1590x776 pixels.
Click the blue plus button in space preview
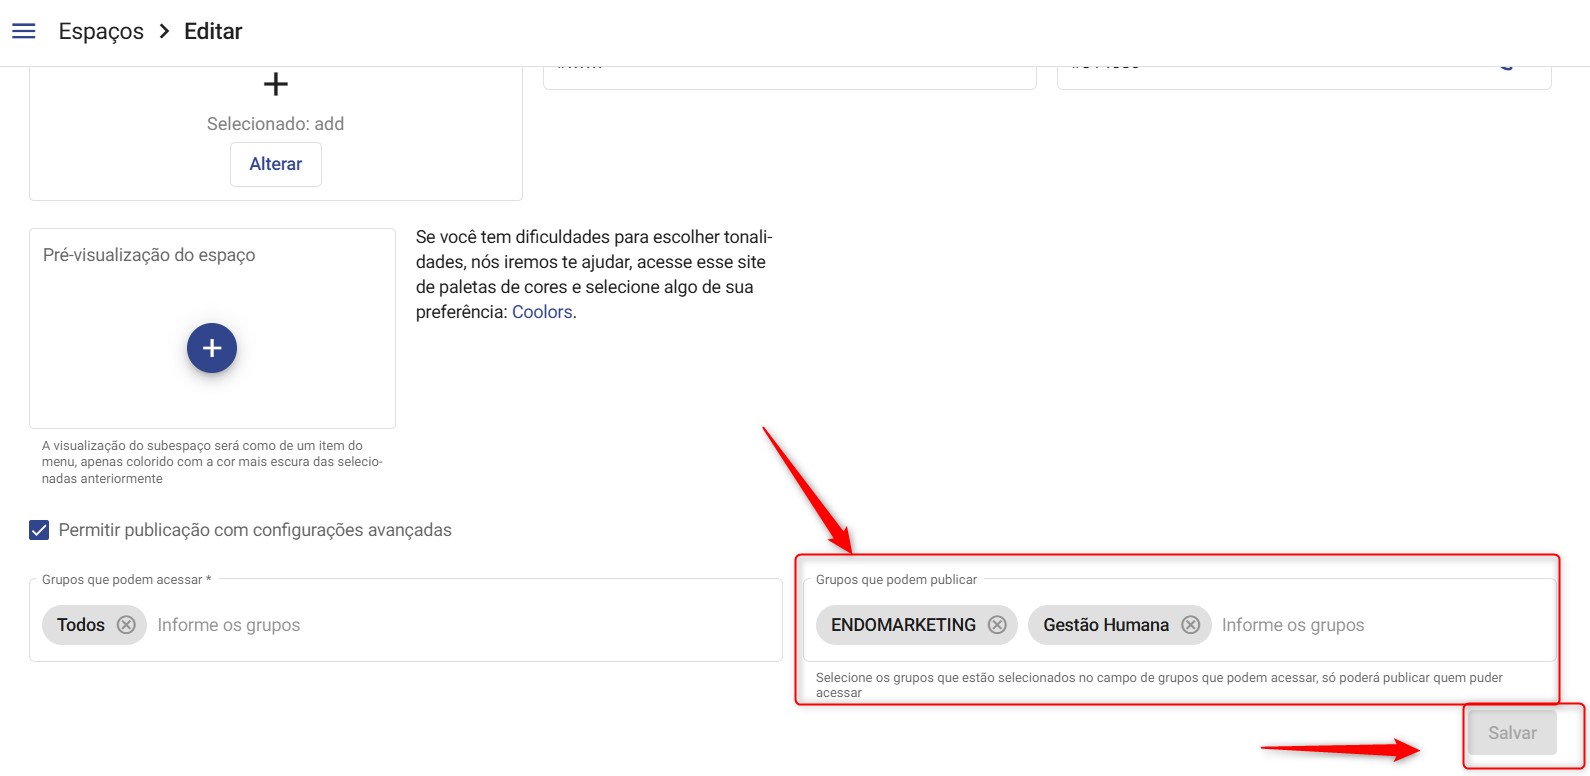(x=212, y=348)
